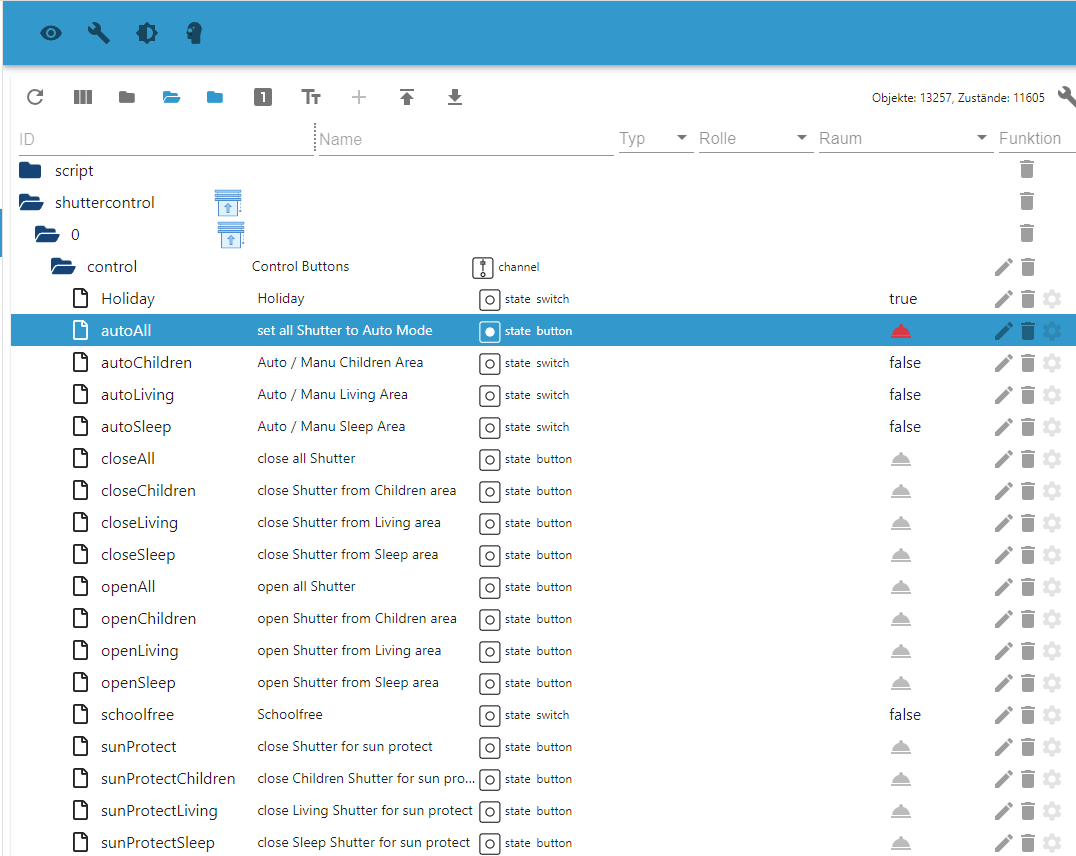Collapse the shuttercontrol folder
Image resolution: width=1076 pixels, height=856 pixels.
click(x=31, y=203)
